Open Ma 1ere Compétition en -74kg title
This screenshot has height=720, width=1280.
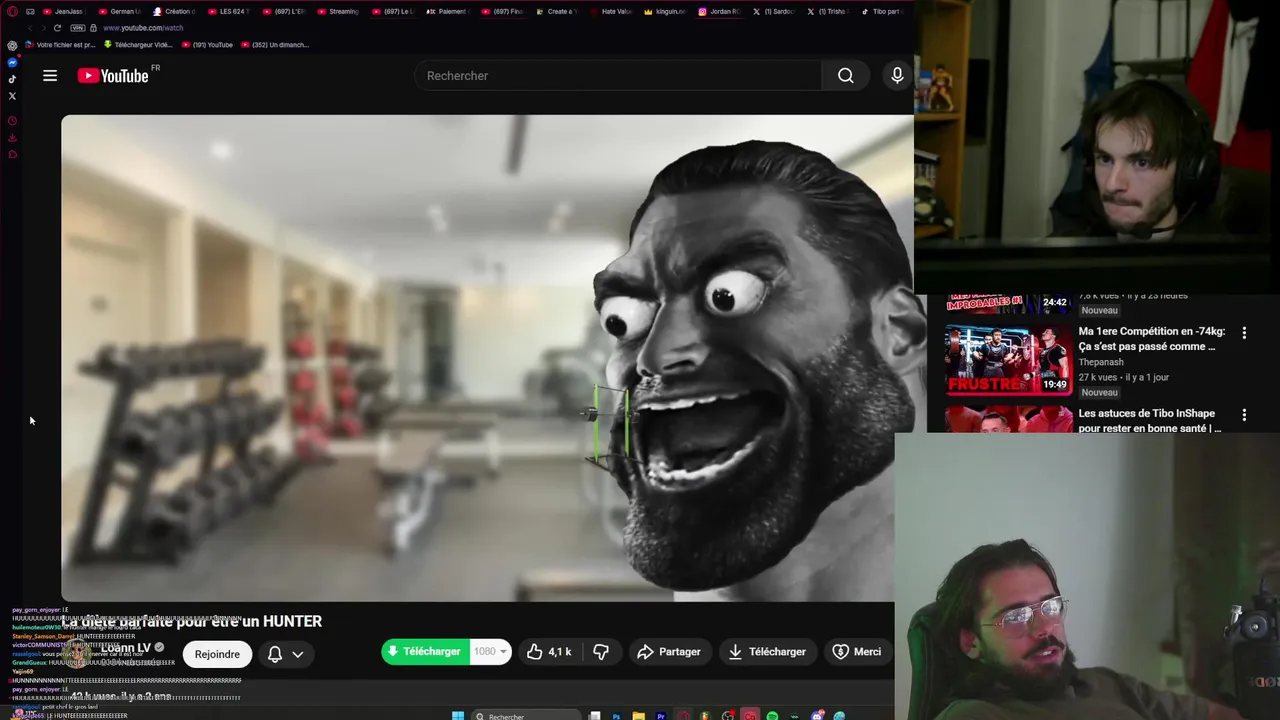point(1152,339)
